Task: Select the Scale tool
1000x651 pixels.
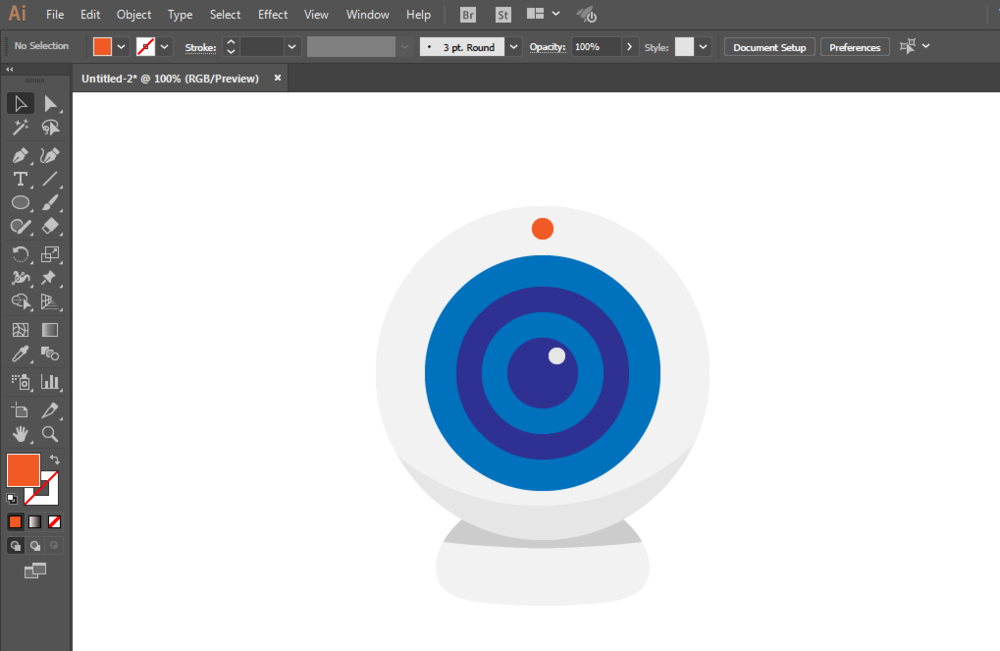Action: tap(50, 254)
